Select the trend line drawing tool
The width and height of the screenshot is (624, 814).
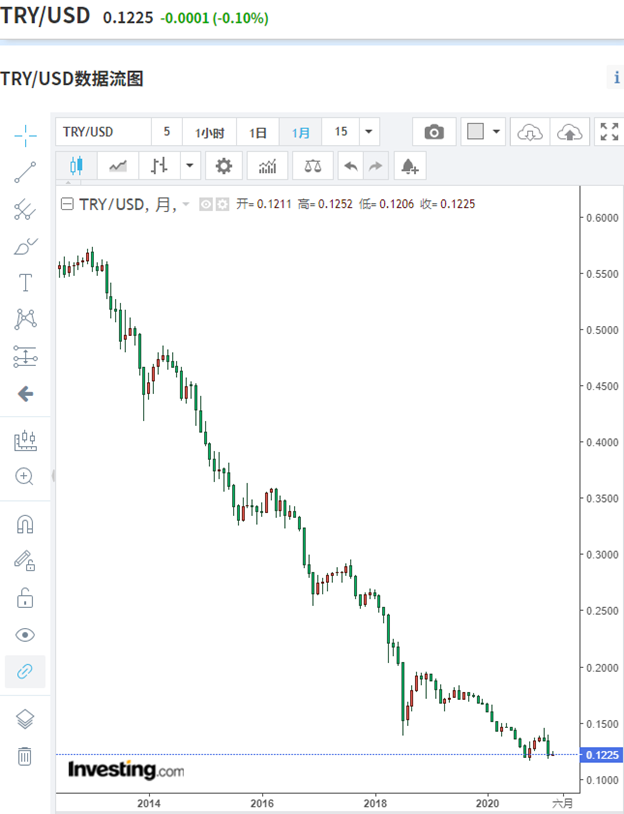[25, 172]
